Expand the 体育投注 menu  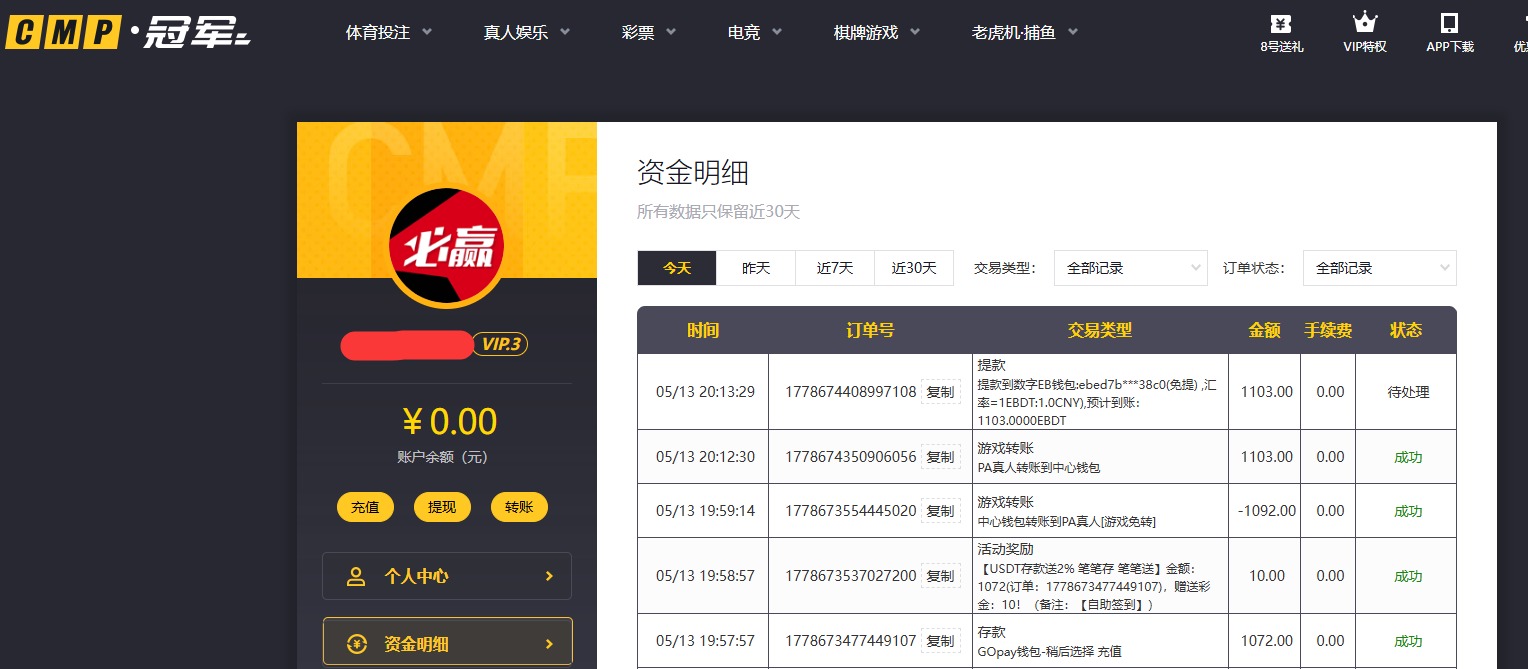coord(389,32)
